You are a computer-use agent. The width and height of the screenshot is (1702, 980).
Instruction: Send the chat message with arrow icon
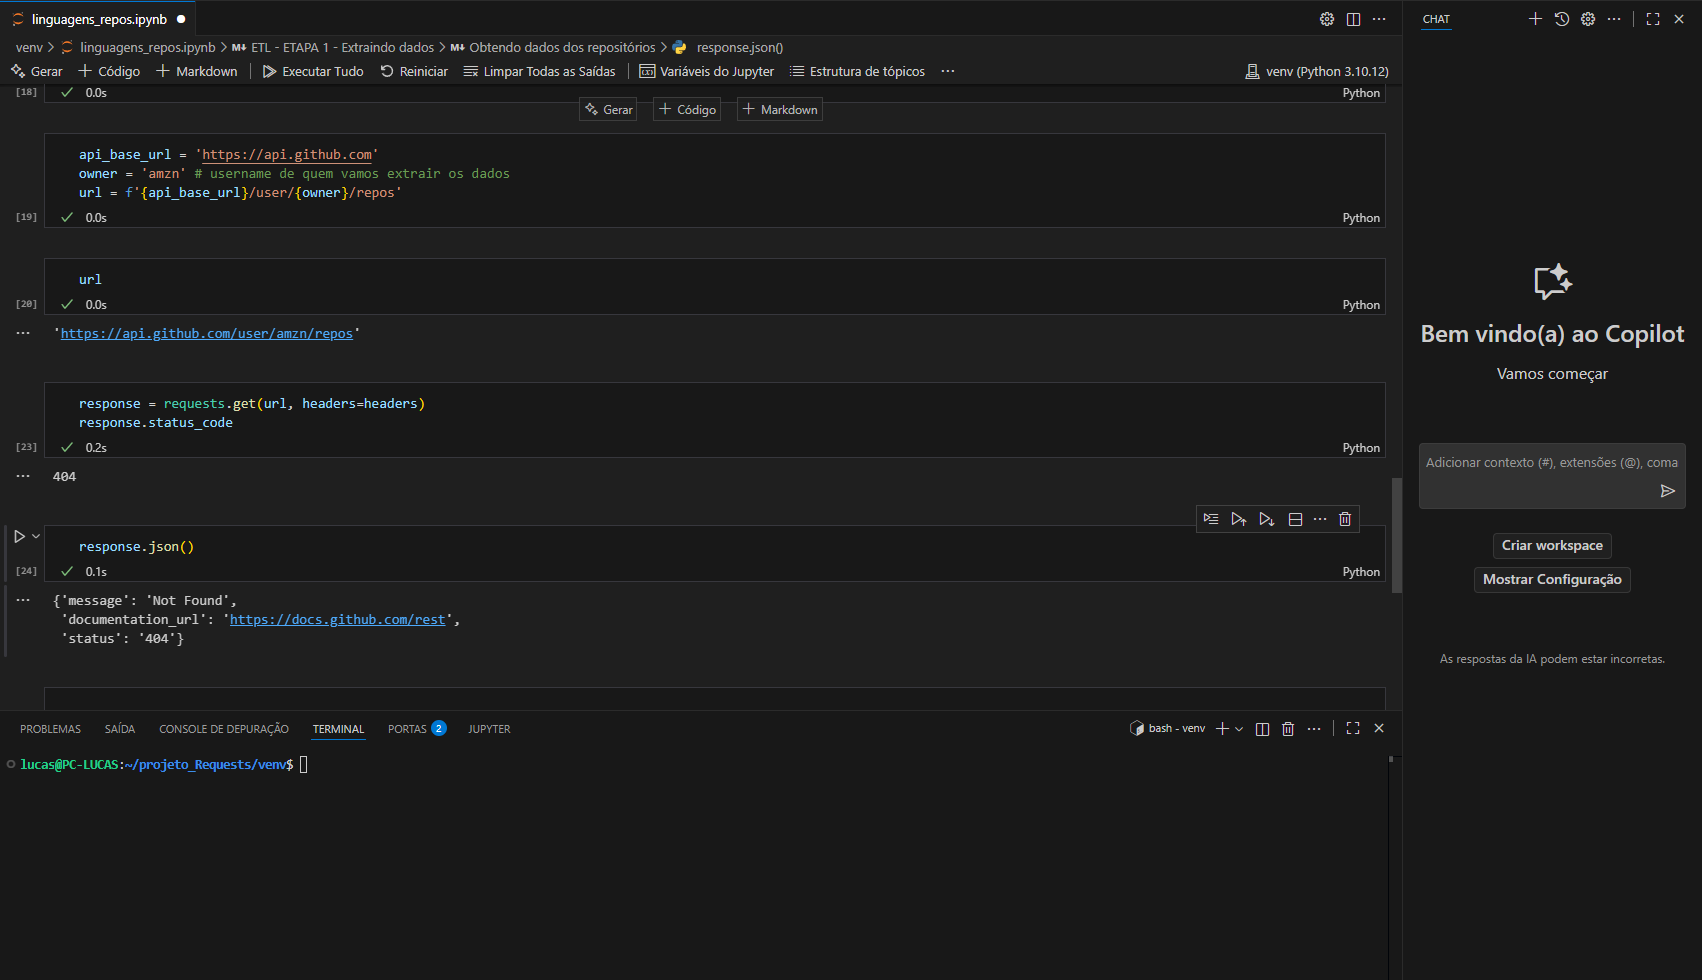click(1667, 491)
